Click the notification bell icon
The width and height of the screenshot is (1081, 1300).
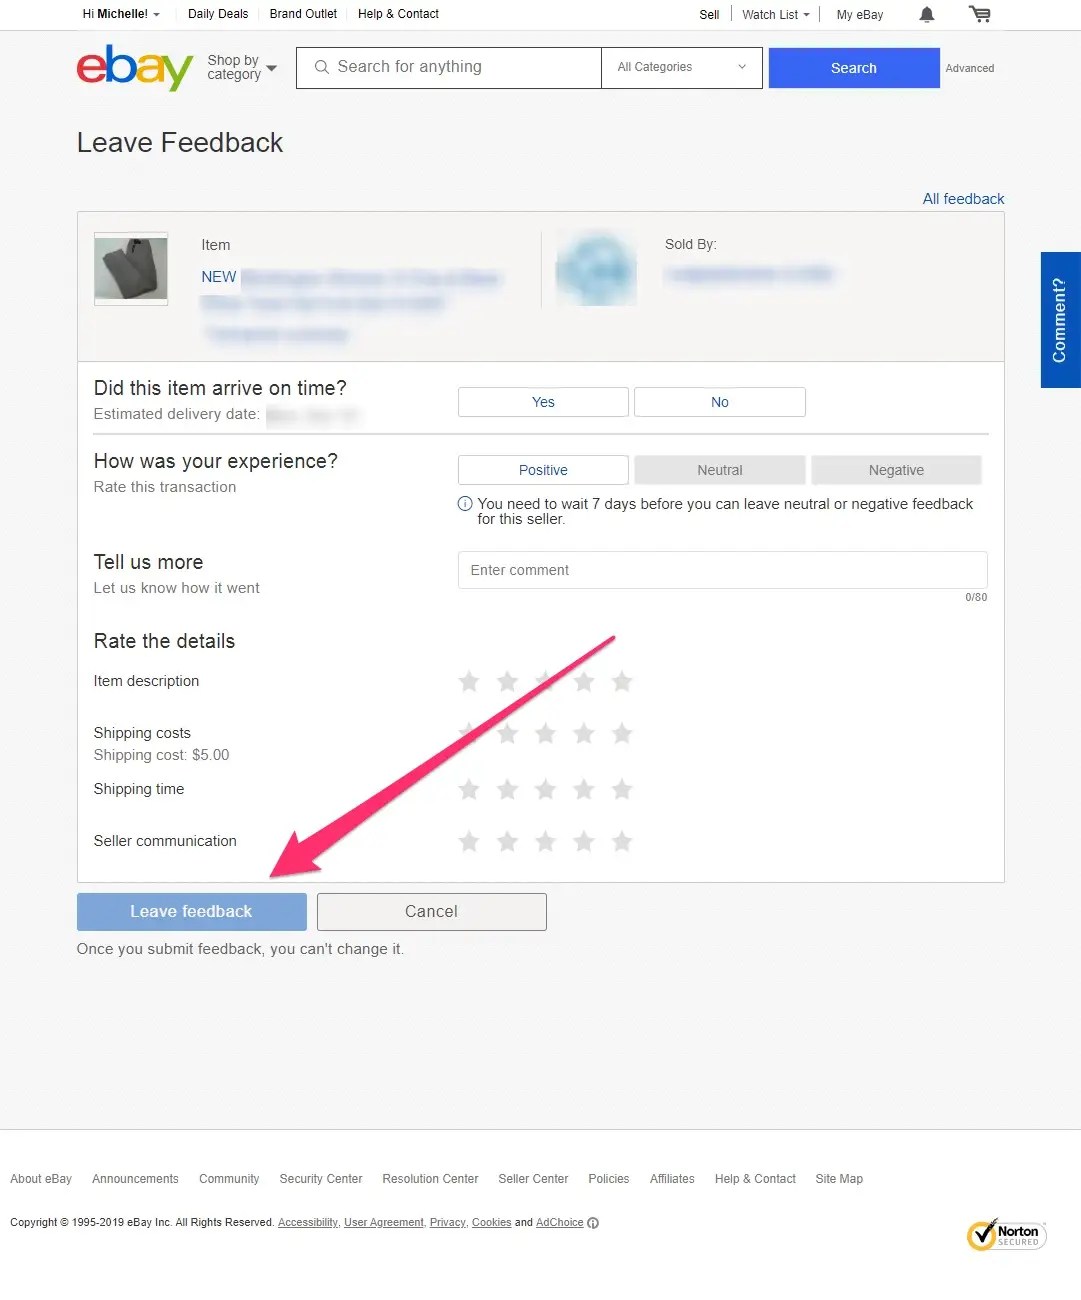926,14
